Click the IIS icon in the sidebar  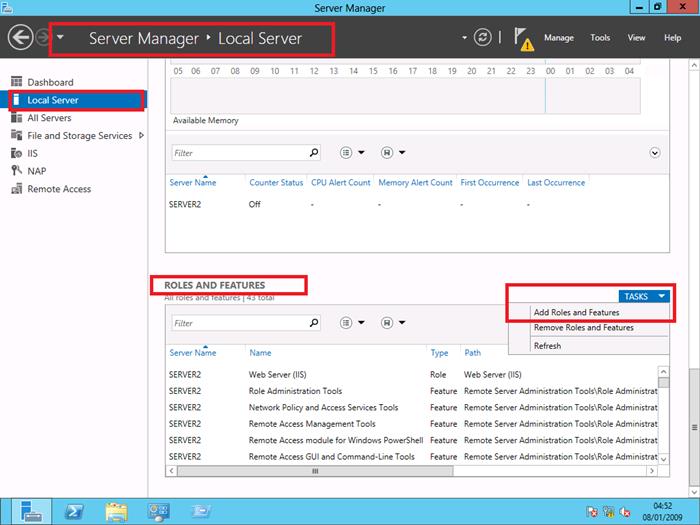point(17,153)
